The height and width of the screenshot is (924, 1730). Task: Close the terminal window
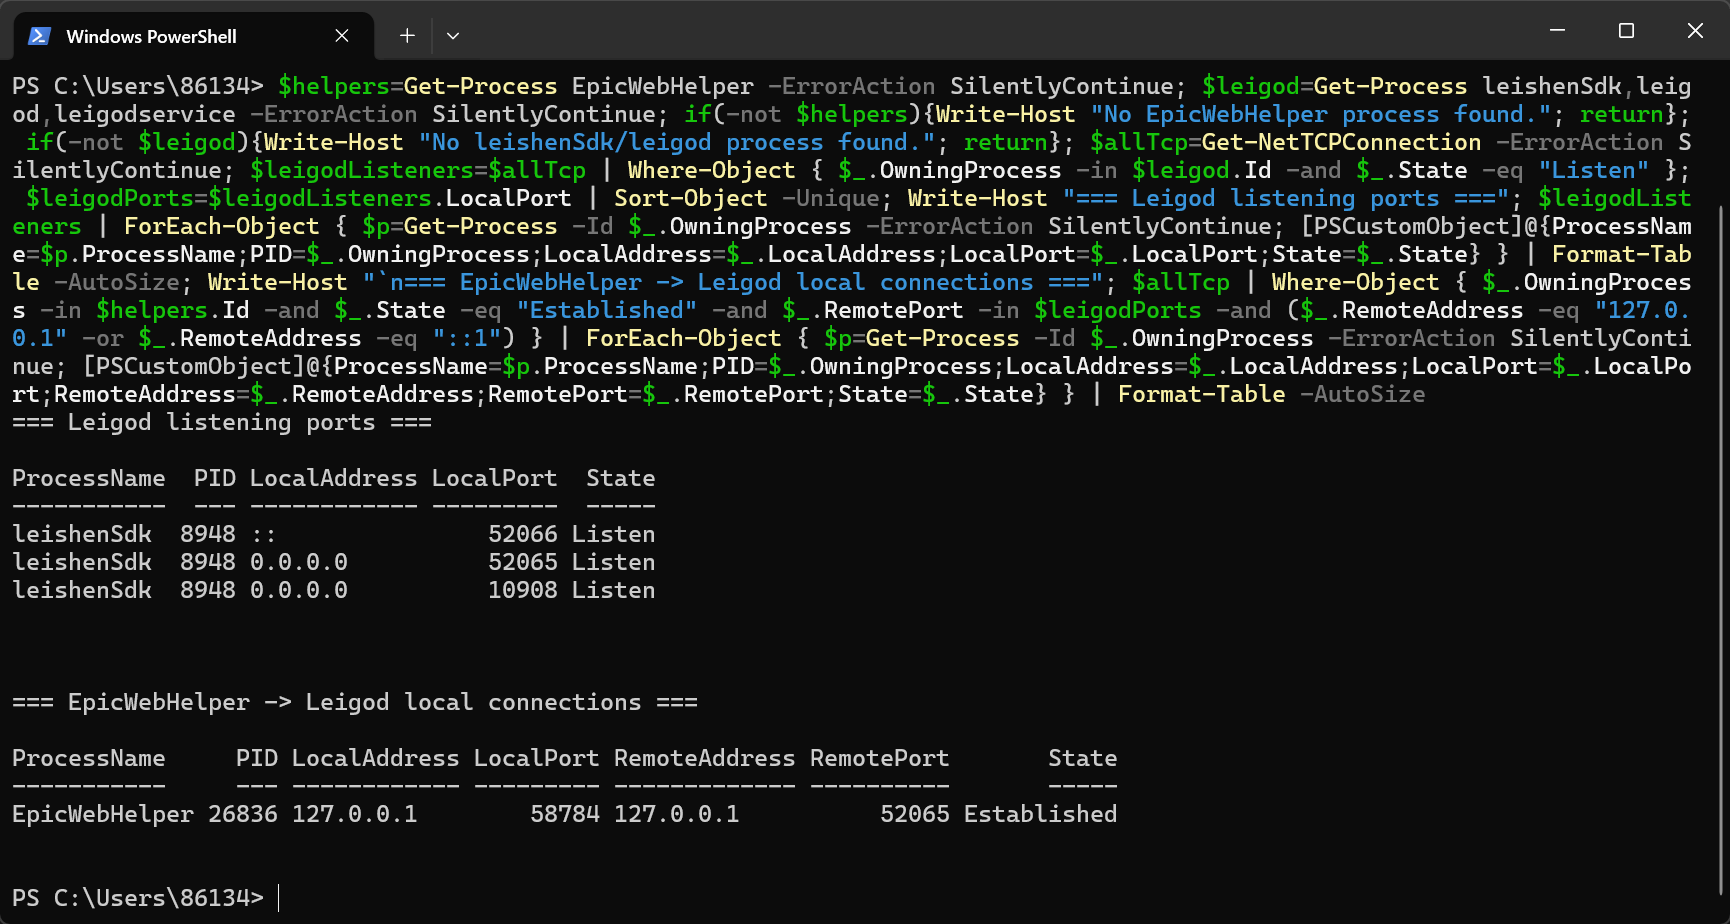(1695, 30)
